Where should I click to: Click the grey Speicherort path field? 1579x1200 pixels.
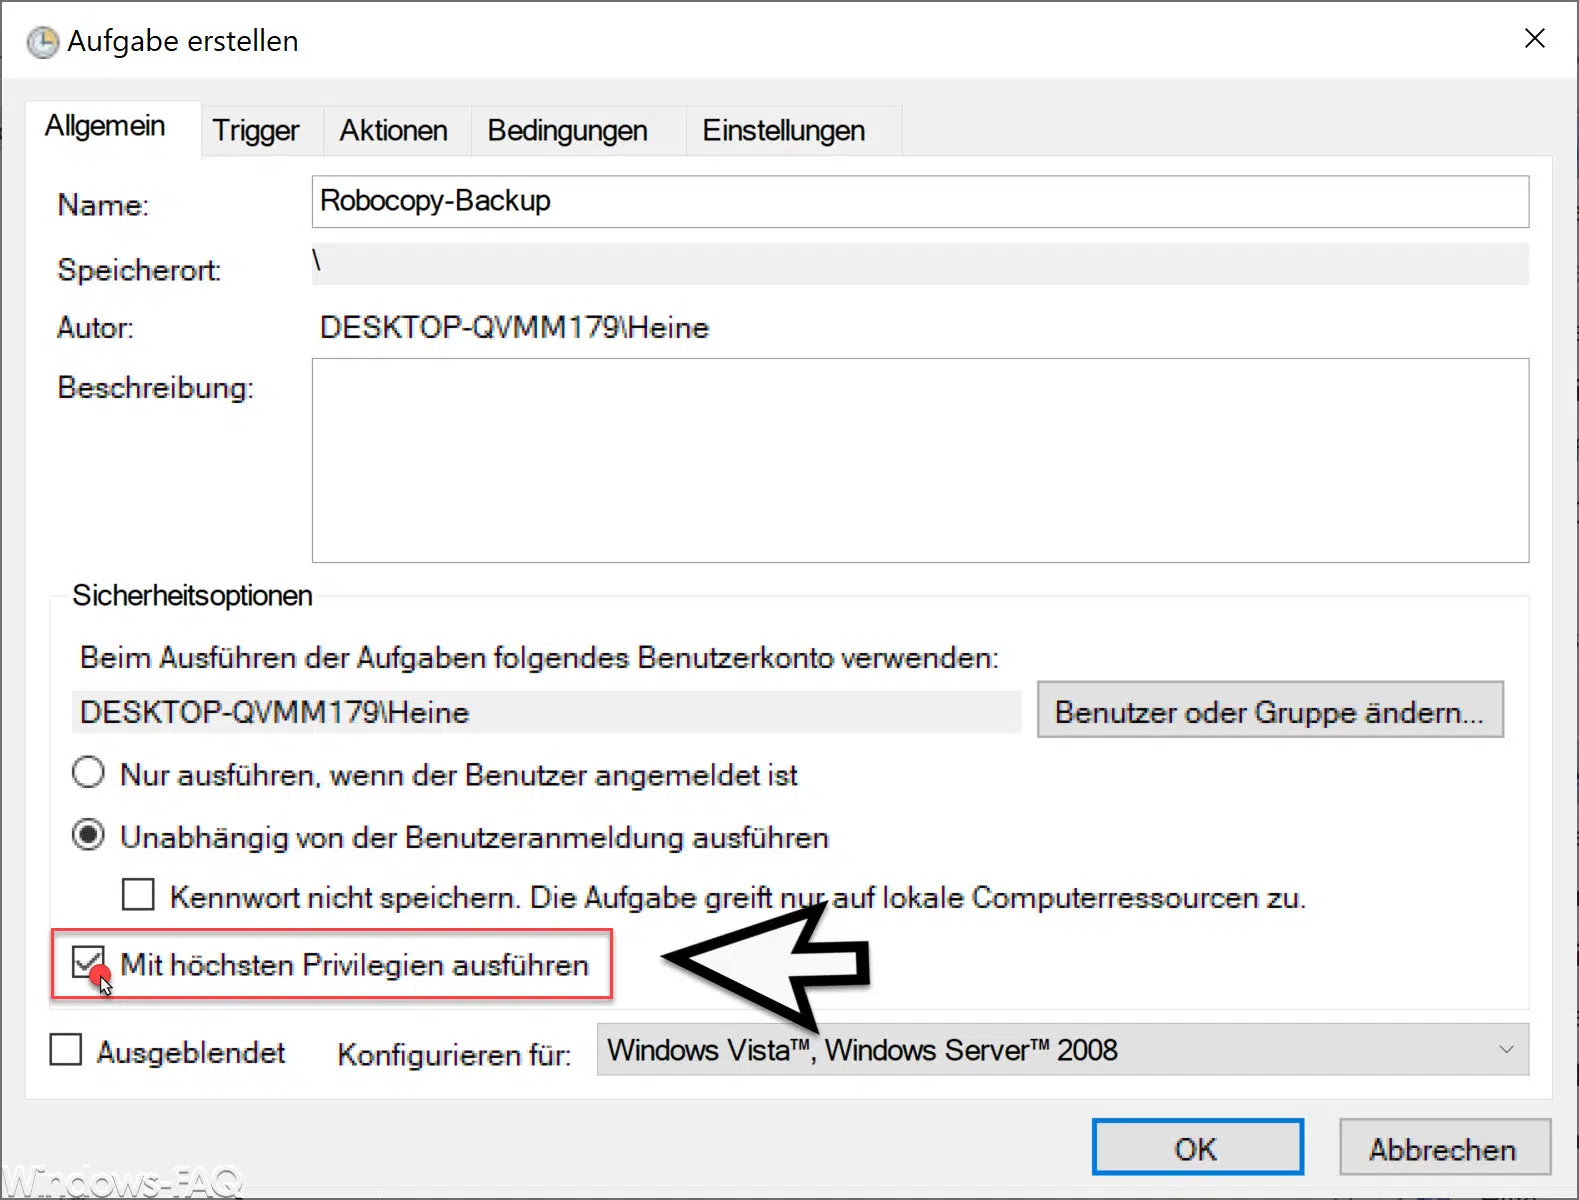(919, 264)
